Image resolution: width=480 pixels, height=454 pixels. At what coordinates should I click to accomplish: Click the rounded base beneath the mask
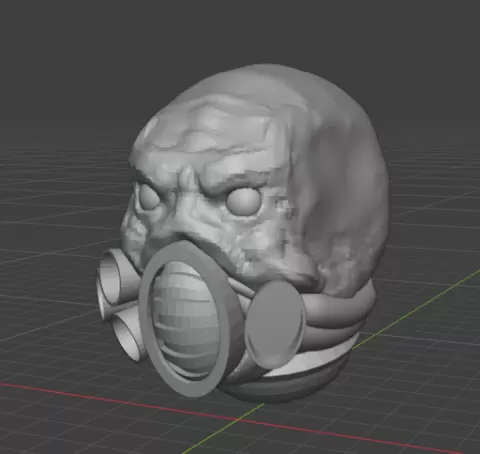tap(287, 387)
